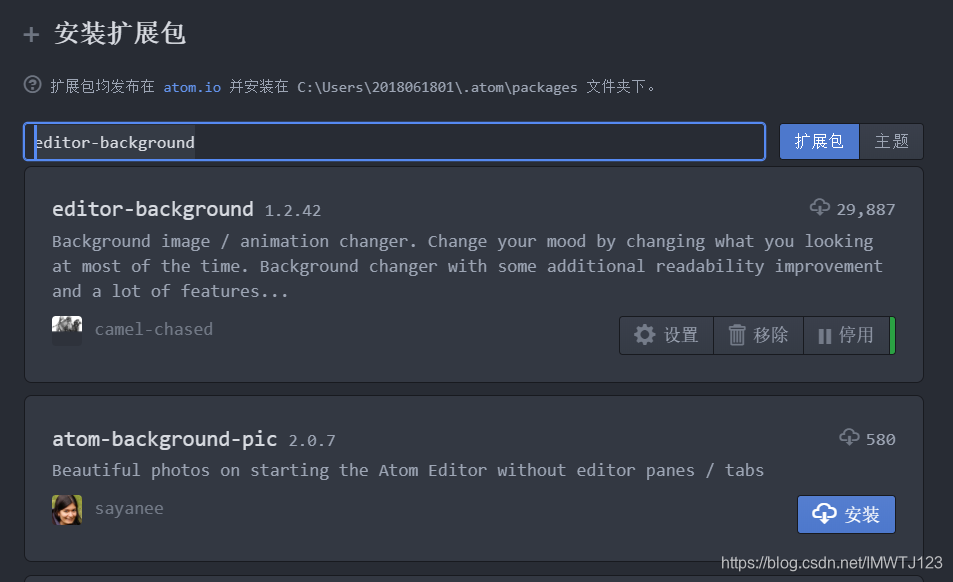The width and height of the screenshot is (953, 582).
Task: Click the download cloud icon beside 29,887
Action: 819,208
